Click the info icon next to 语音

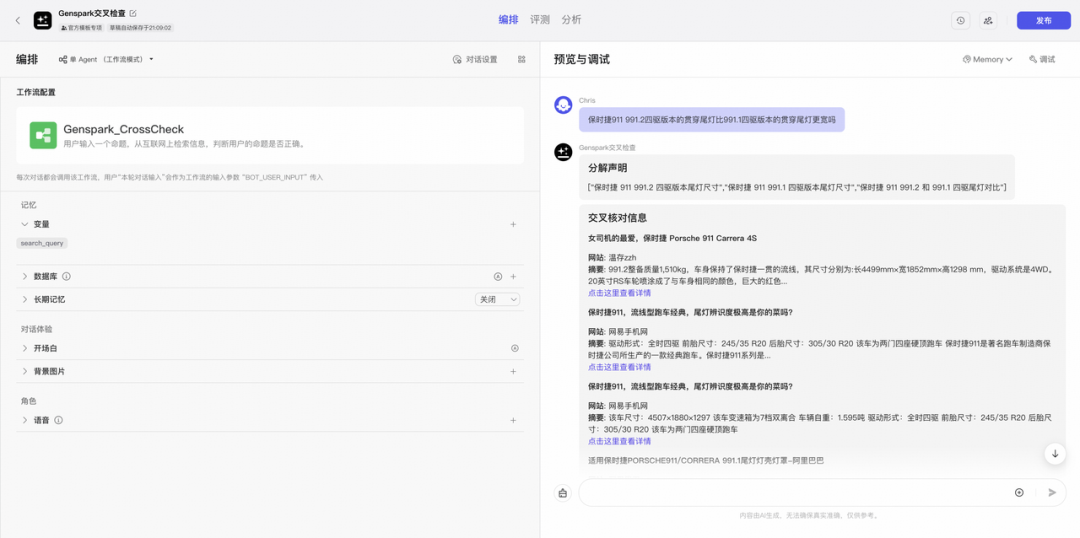[x=59, y=420]
